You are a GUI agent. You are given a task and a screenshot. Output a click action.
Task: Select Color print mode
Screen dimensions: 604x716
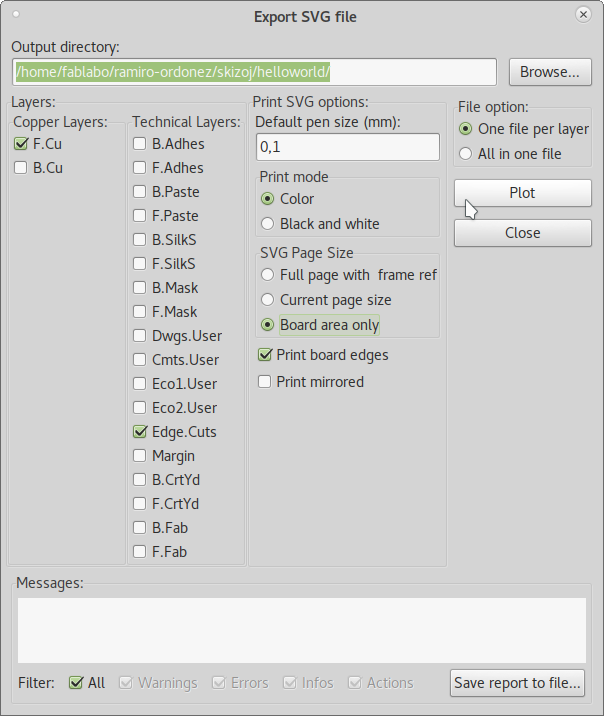[268, 199]
